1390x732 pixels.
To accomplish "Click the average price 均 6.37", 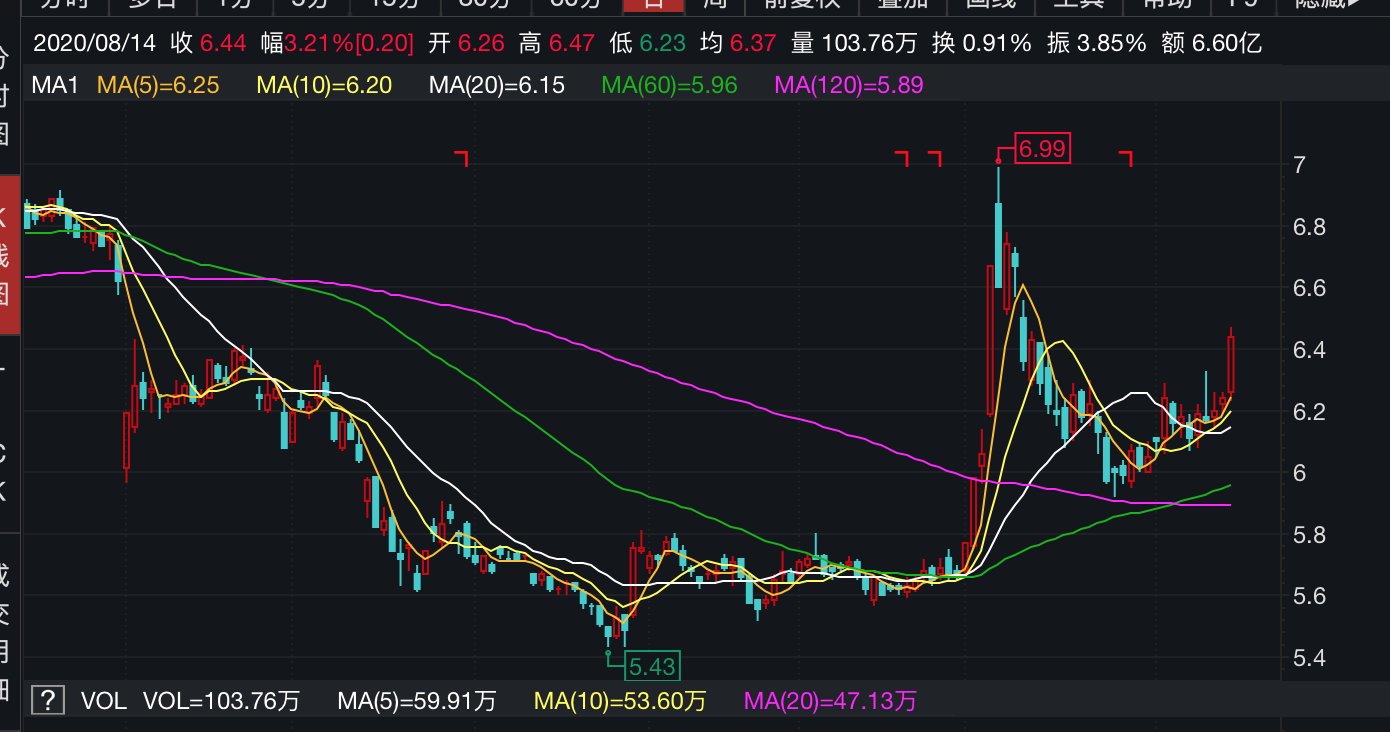I will (x=738, y=44).
